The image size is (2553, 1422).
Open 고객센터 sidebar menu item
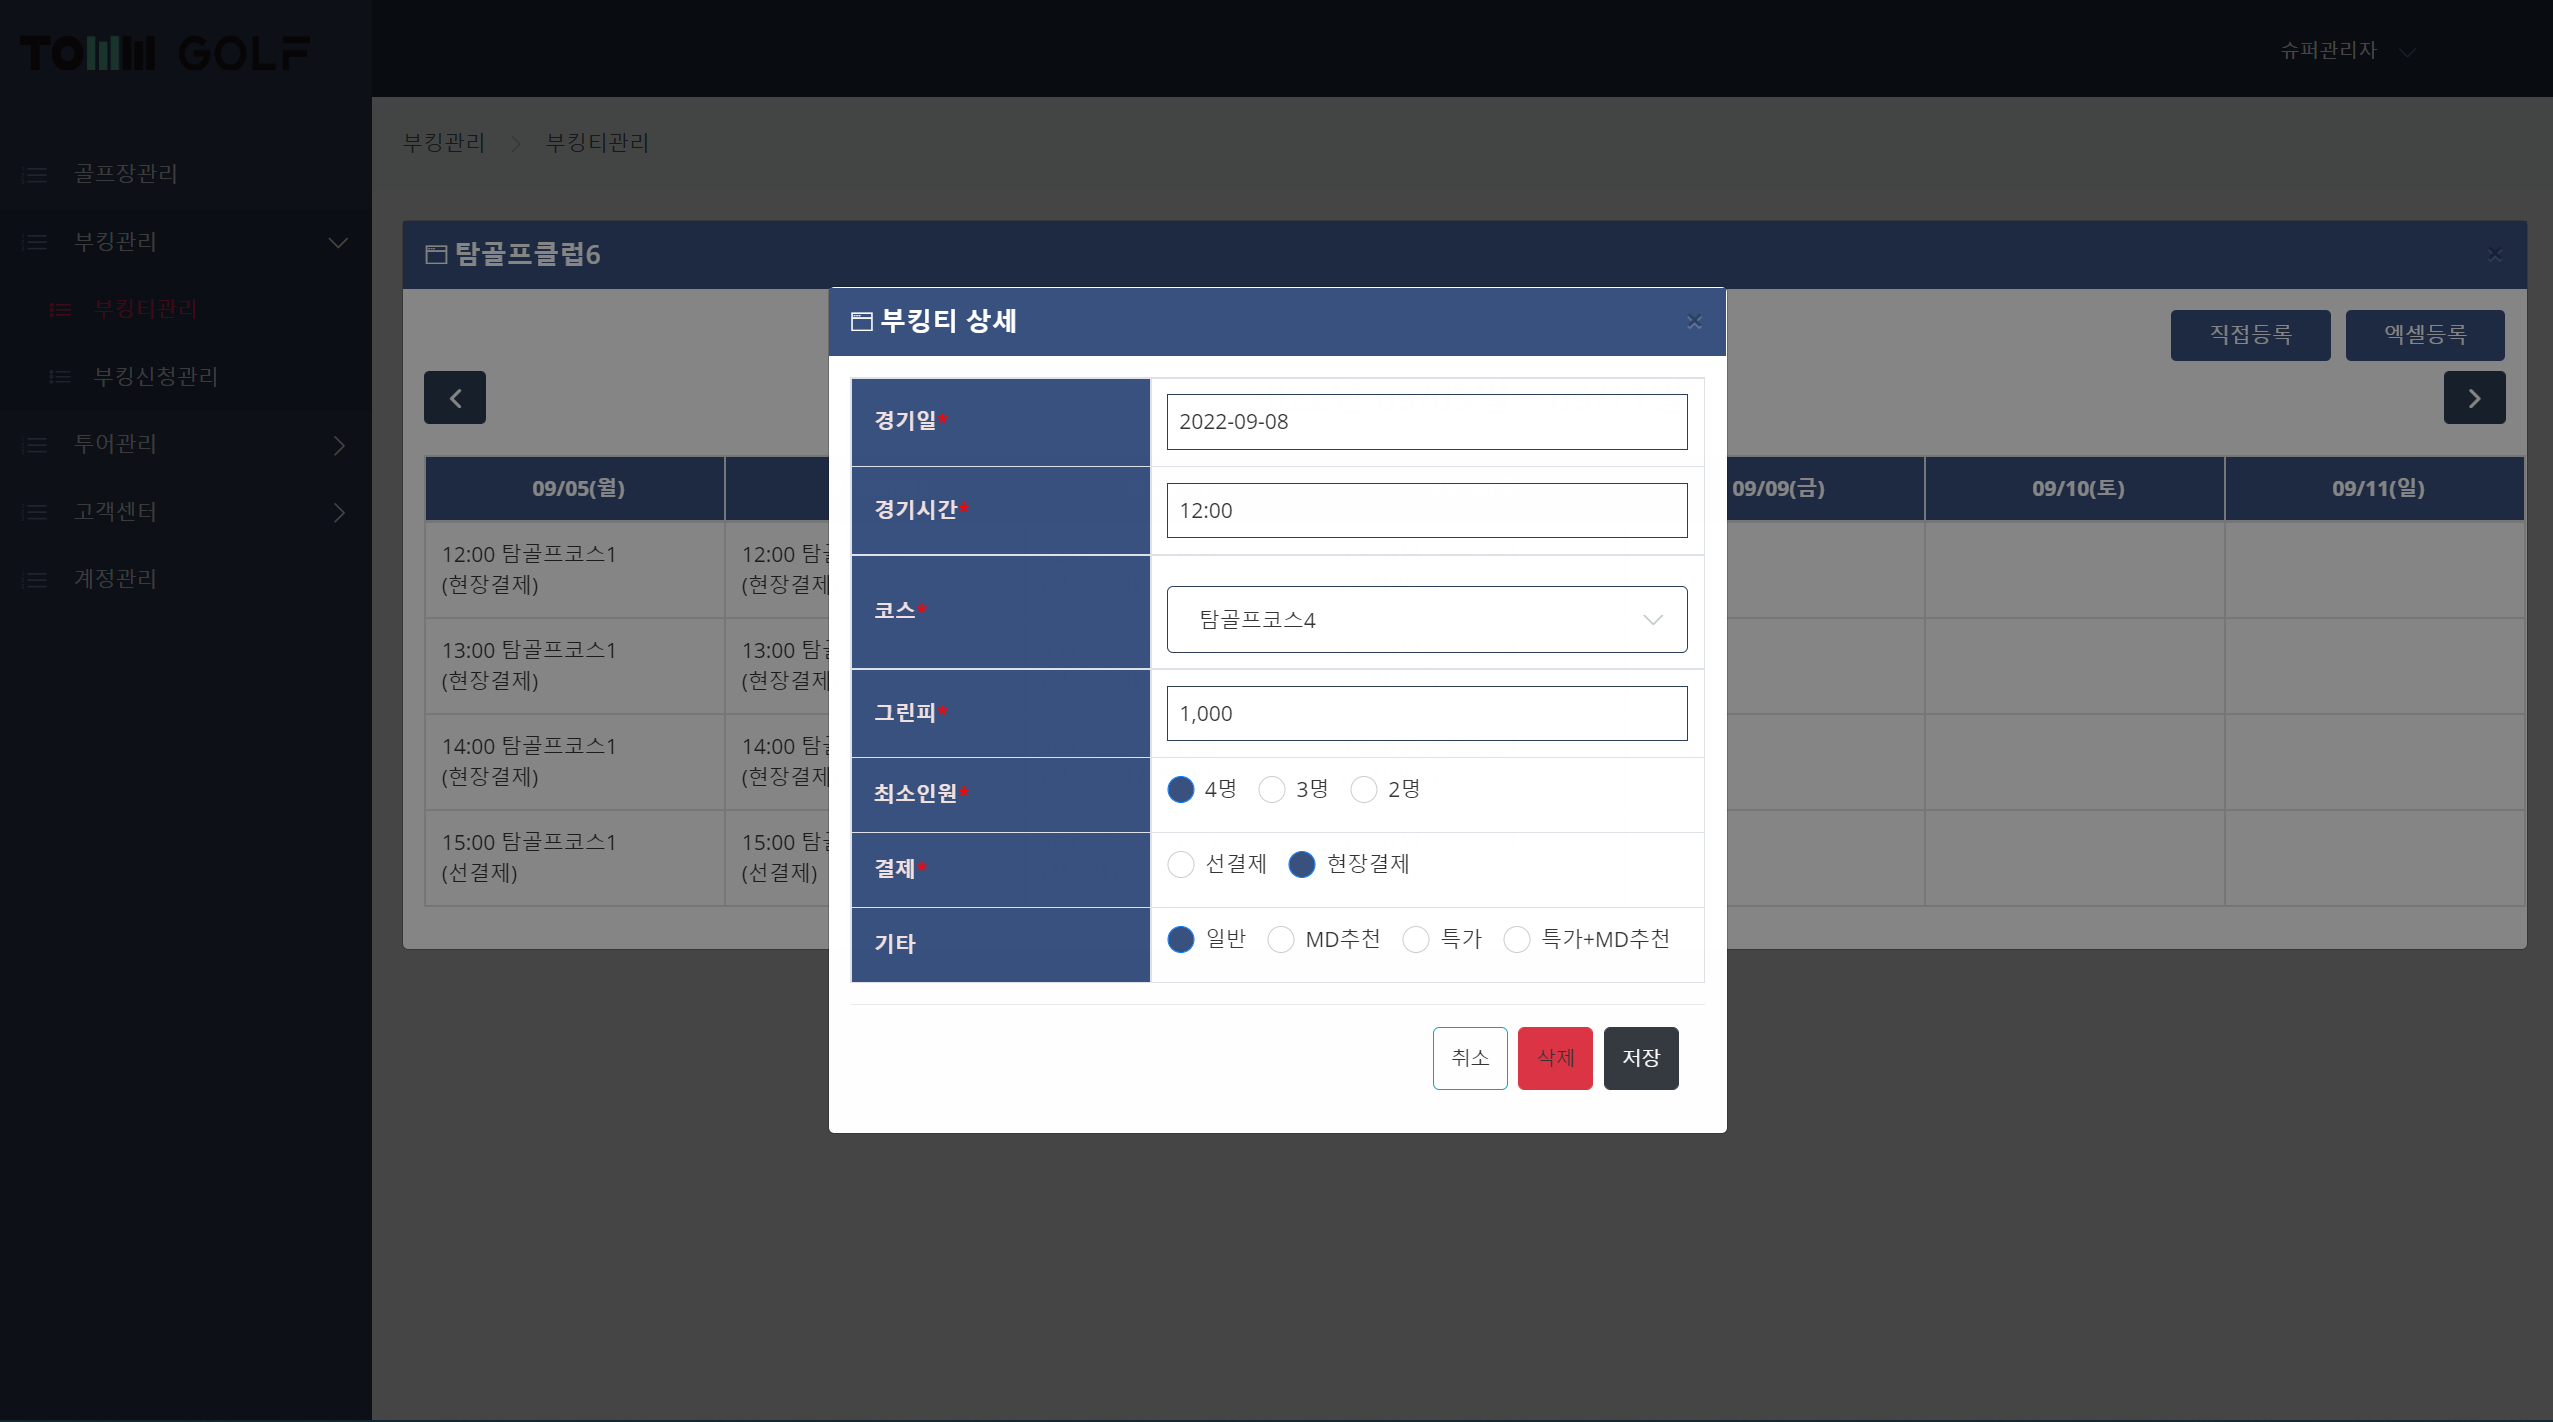115,512
